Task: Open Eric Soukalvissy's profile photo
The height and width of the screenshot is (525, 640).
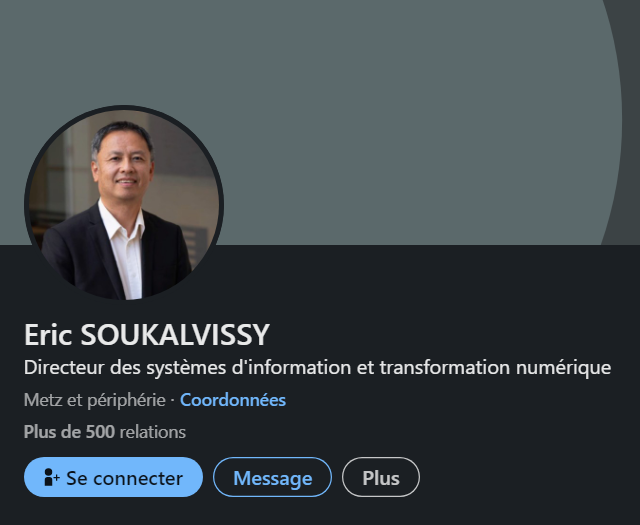Action: (x=124, y=203)
